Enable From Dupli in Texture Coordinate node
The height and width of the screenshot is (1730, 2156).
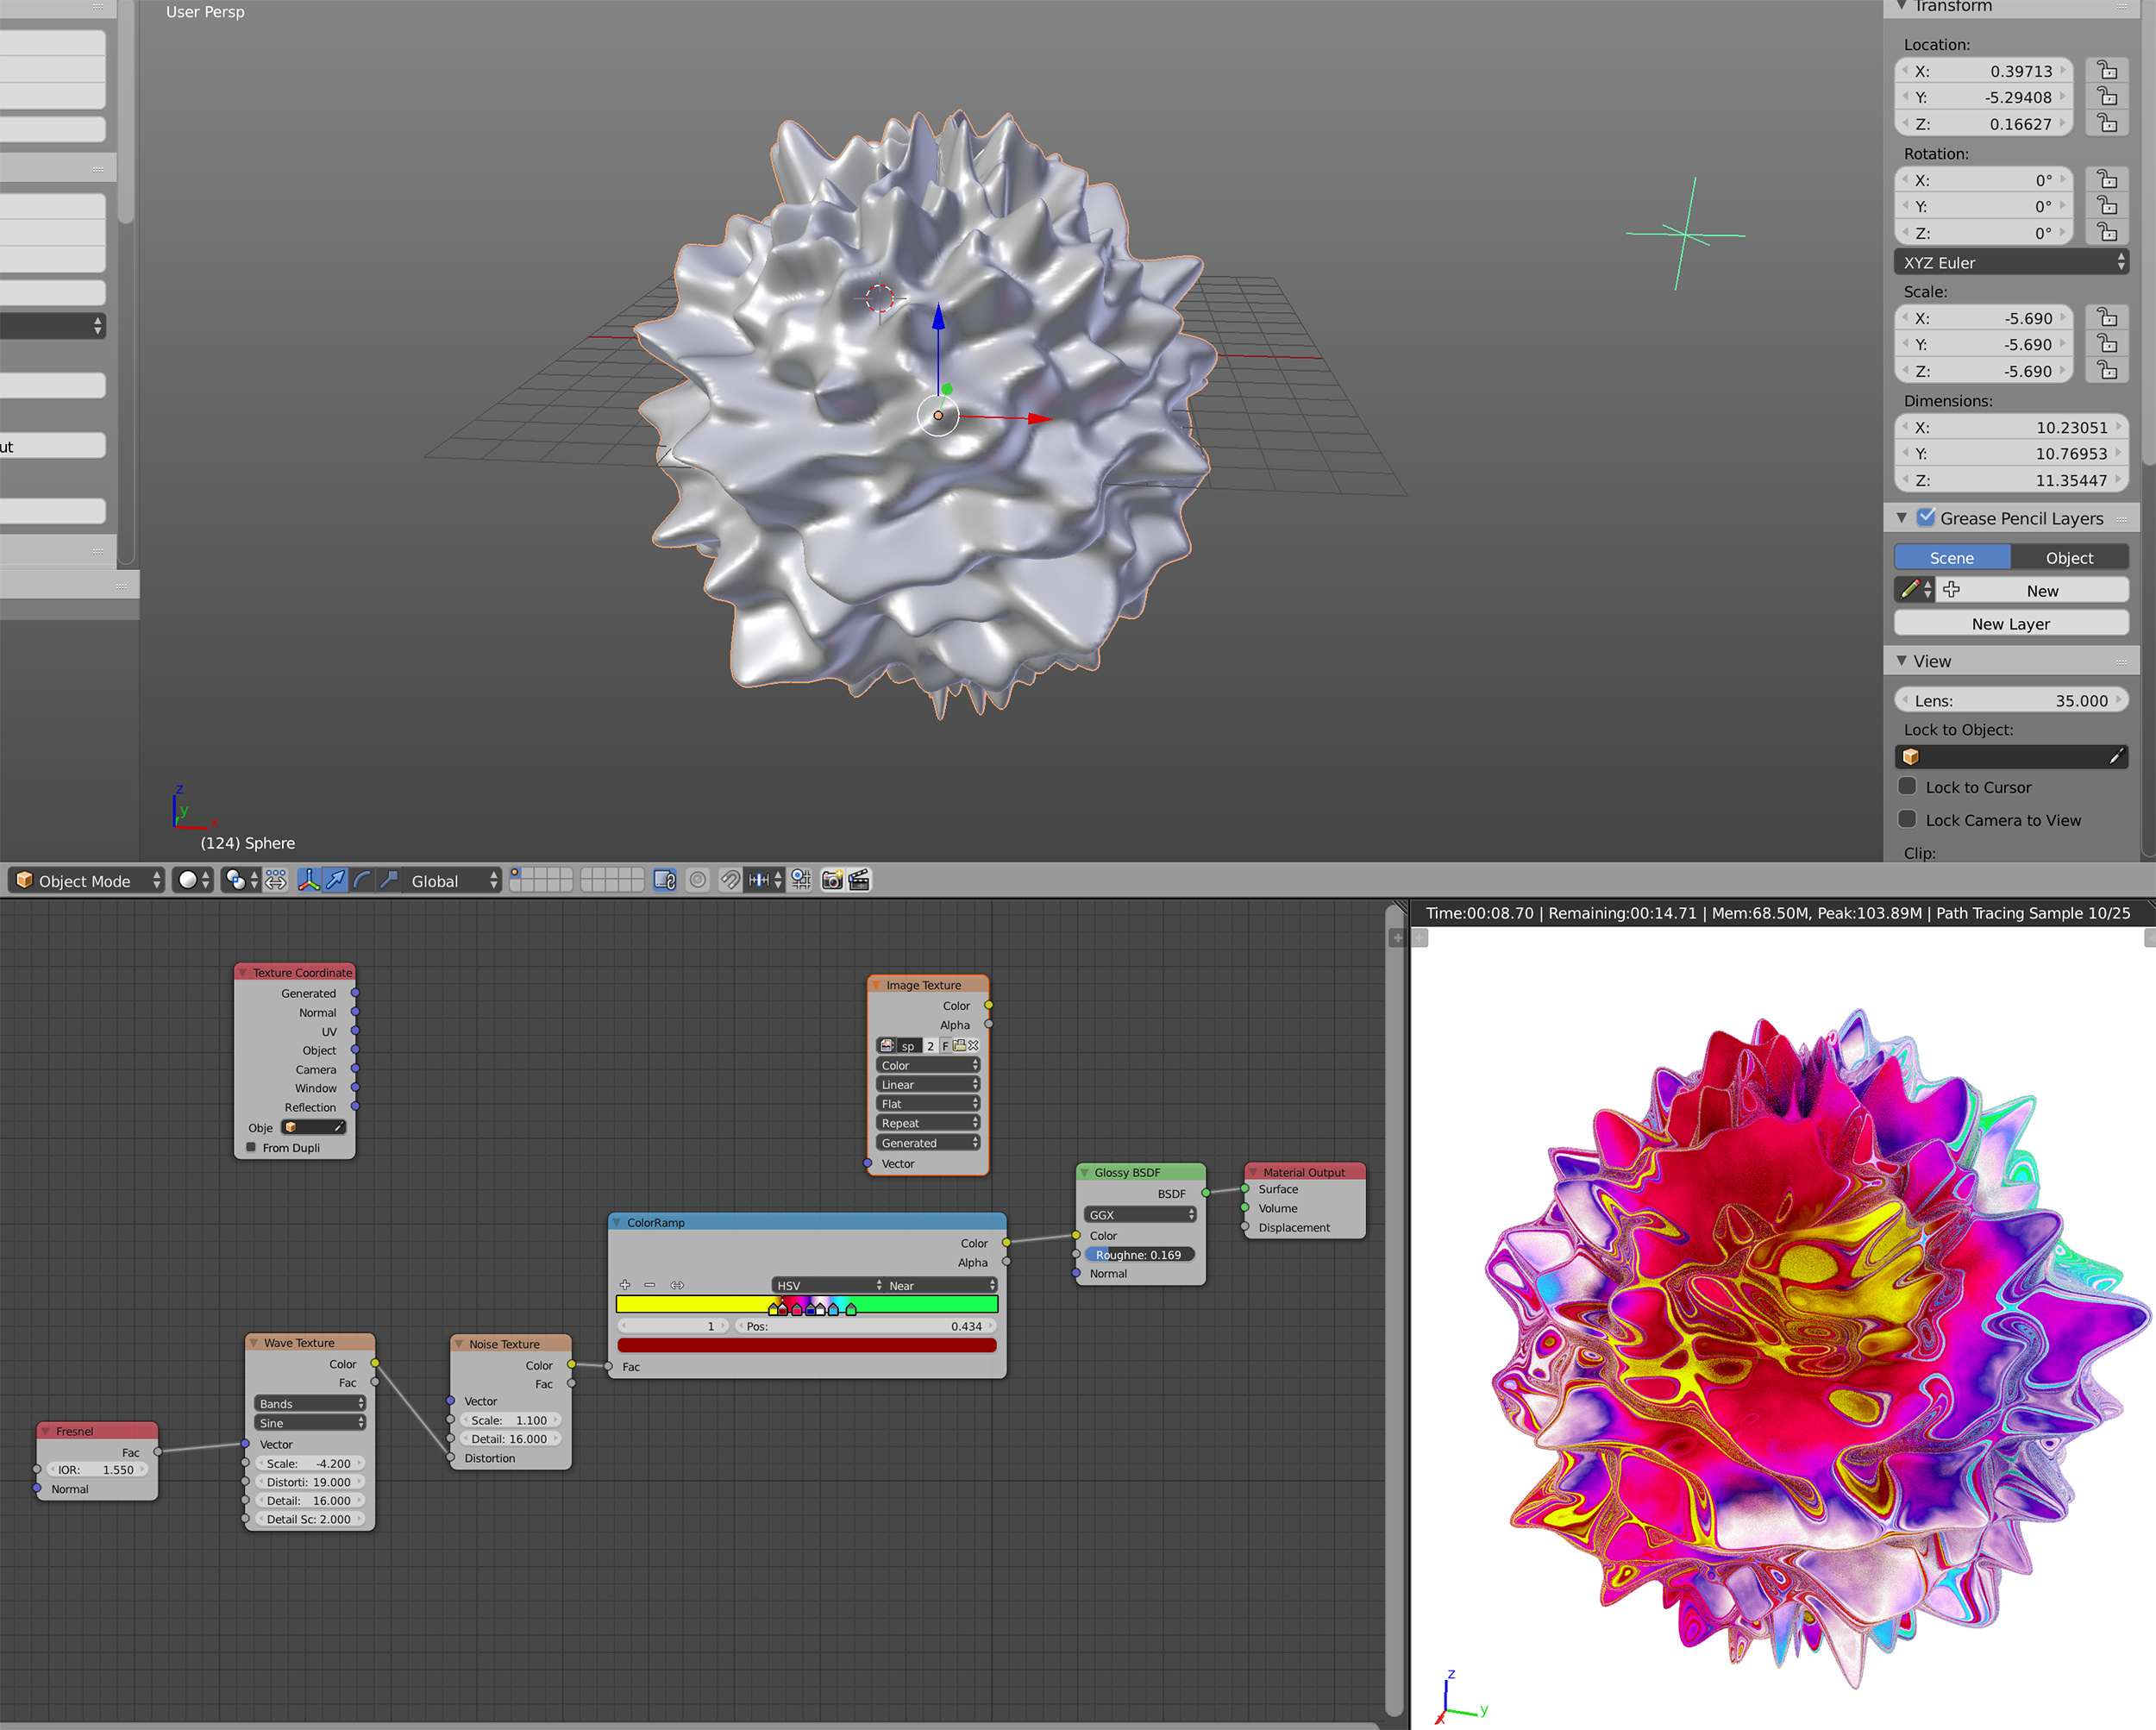coord(251,1147)
